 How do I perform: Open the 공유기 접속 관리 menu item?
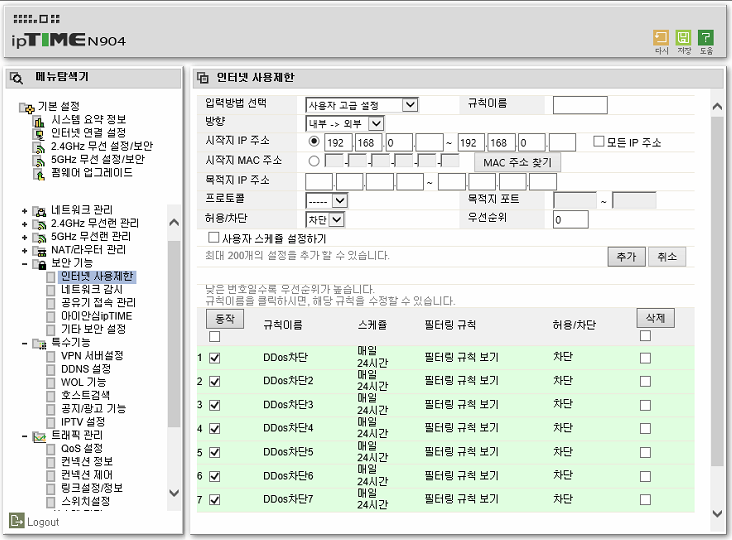coord(99,303)
